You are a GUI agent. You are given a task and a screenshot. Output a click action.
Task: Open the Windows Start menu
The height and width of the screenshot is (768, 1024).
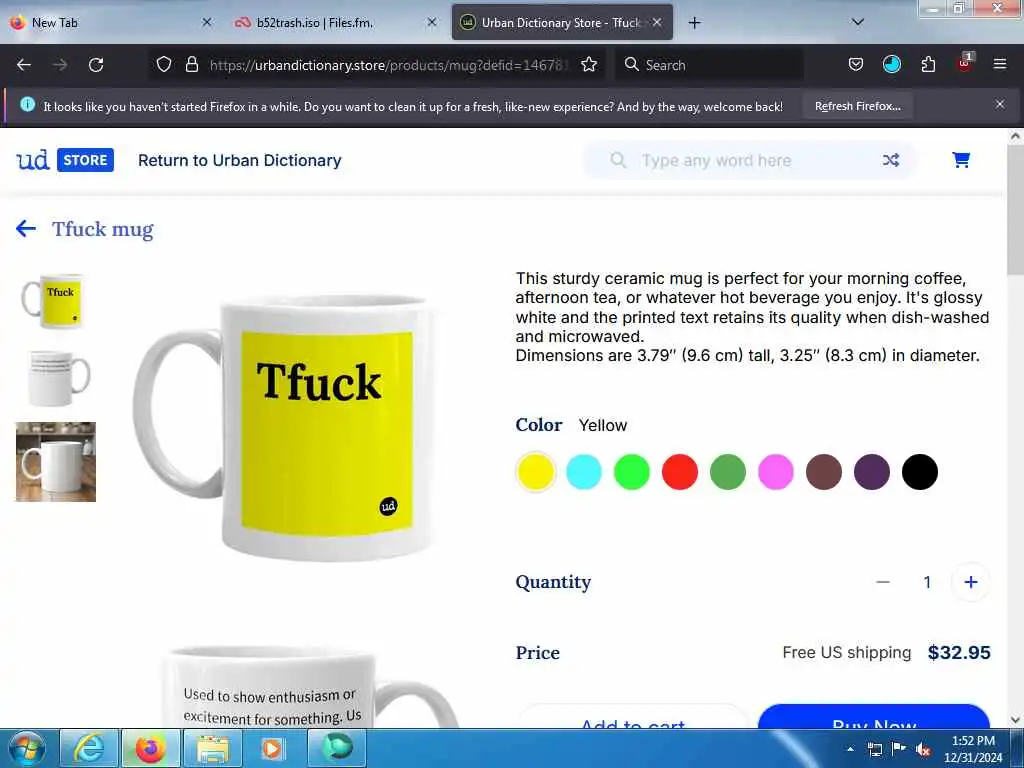click(x=27, y=748)
